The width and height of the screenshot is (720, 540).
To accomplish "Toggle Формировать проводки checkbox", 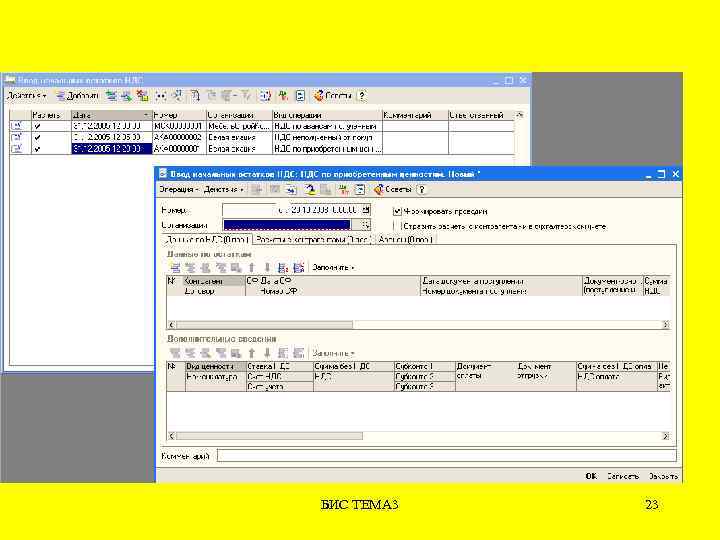I will point(397,211).
